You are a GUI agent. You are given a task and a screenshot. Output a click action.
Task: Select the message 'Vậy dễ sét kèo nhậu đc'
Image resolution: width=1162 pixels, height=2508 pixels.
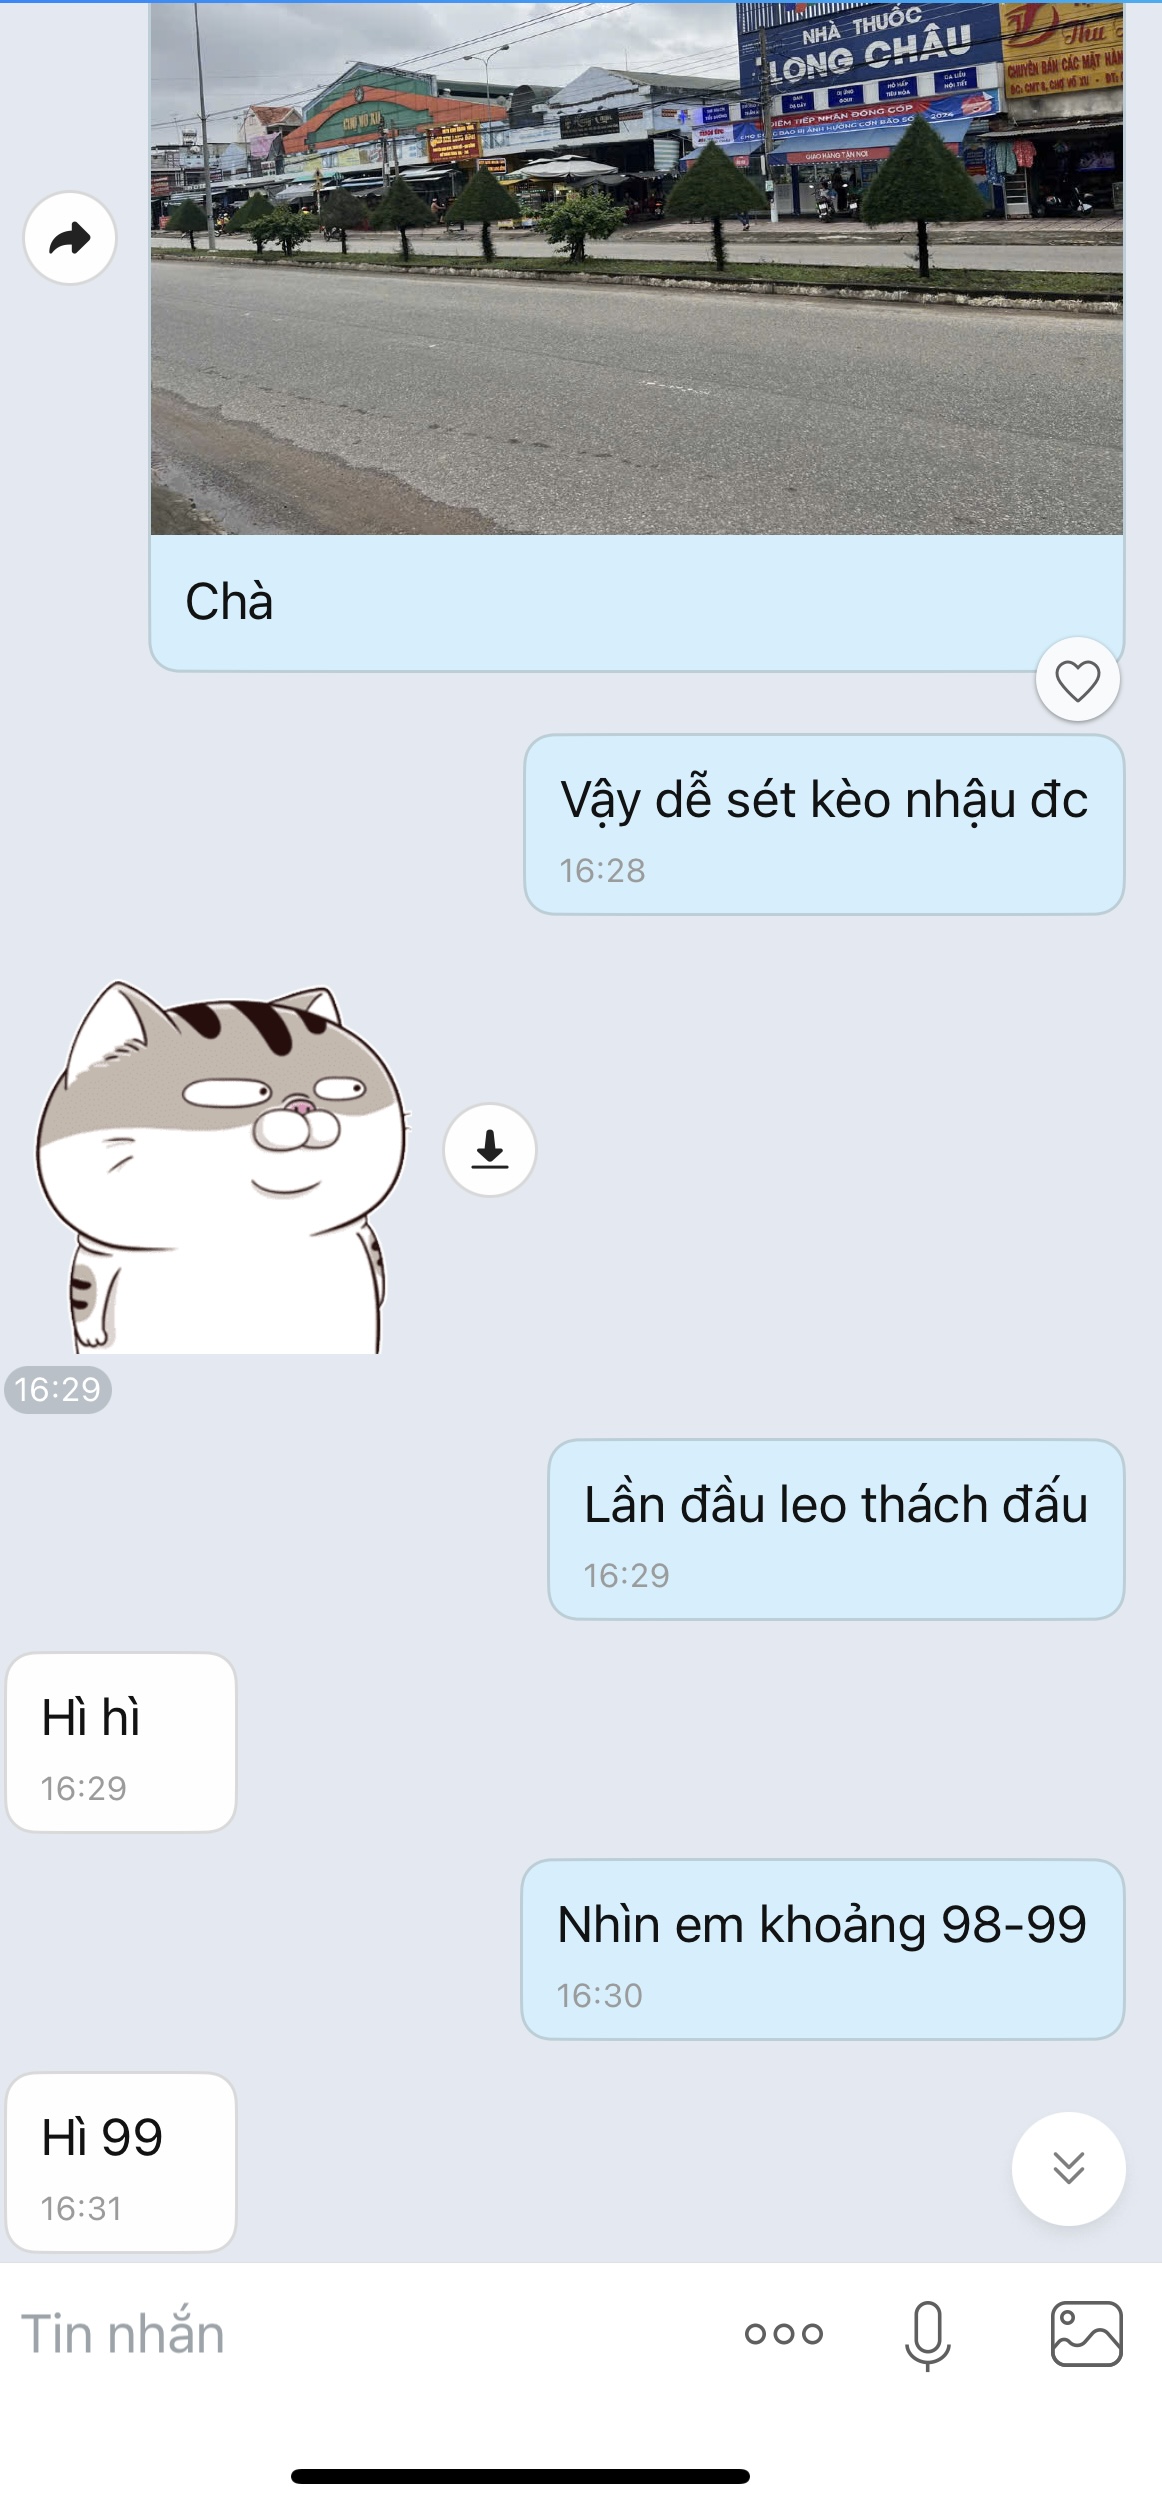(824, 824)
